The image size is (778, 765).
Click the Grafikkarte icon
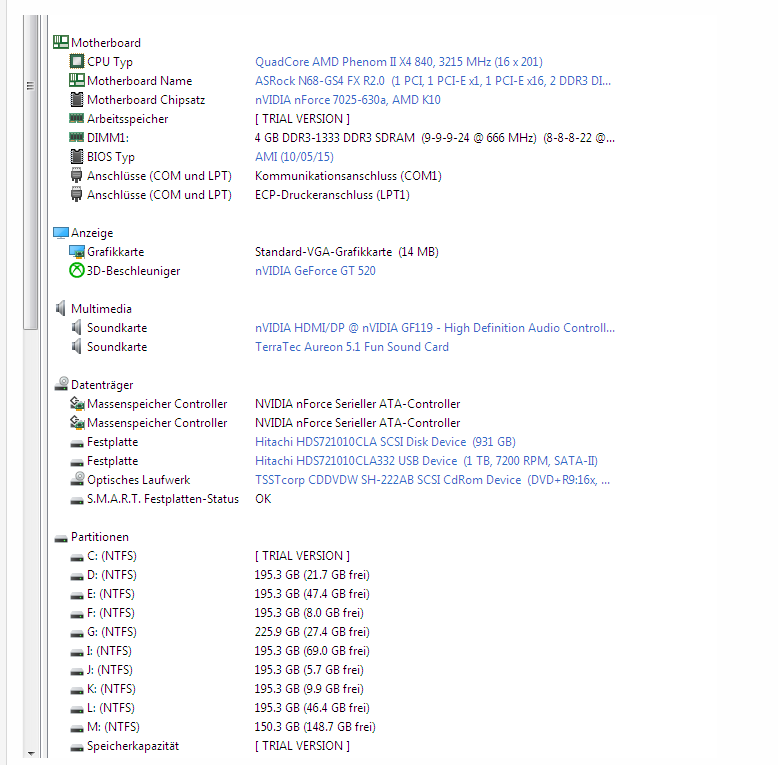tap(77, 252)
